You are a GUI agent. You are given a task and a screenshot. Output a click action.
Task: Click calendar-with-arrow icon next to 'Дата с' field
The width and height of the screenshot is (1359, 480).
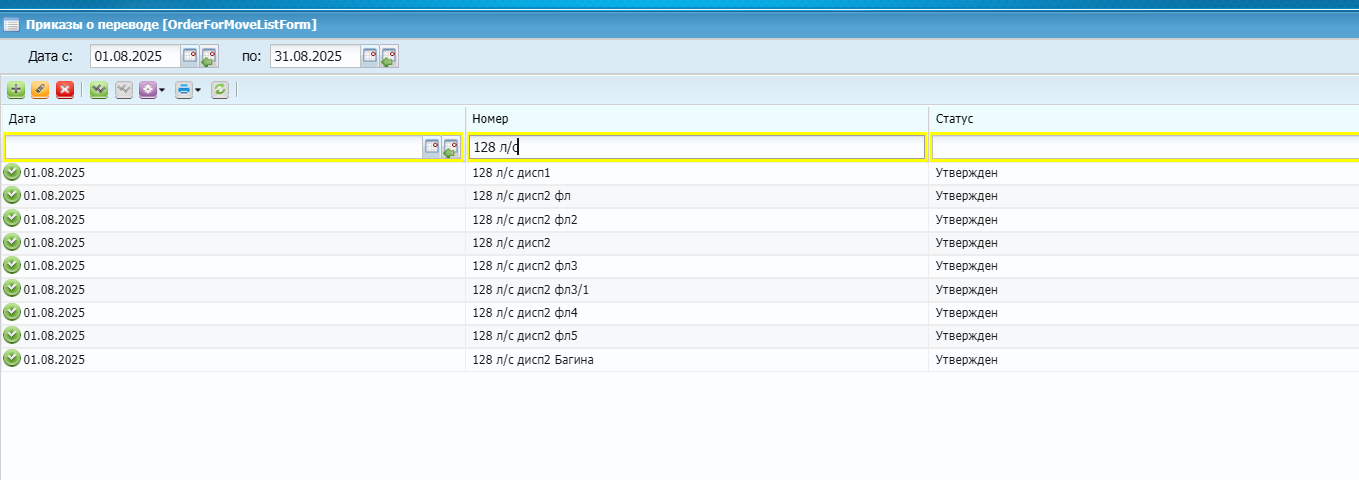point(209,57)
